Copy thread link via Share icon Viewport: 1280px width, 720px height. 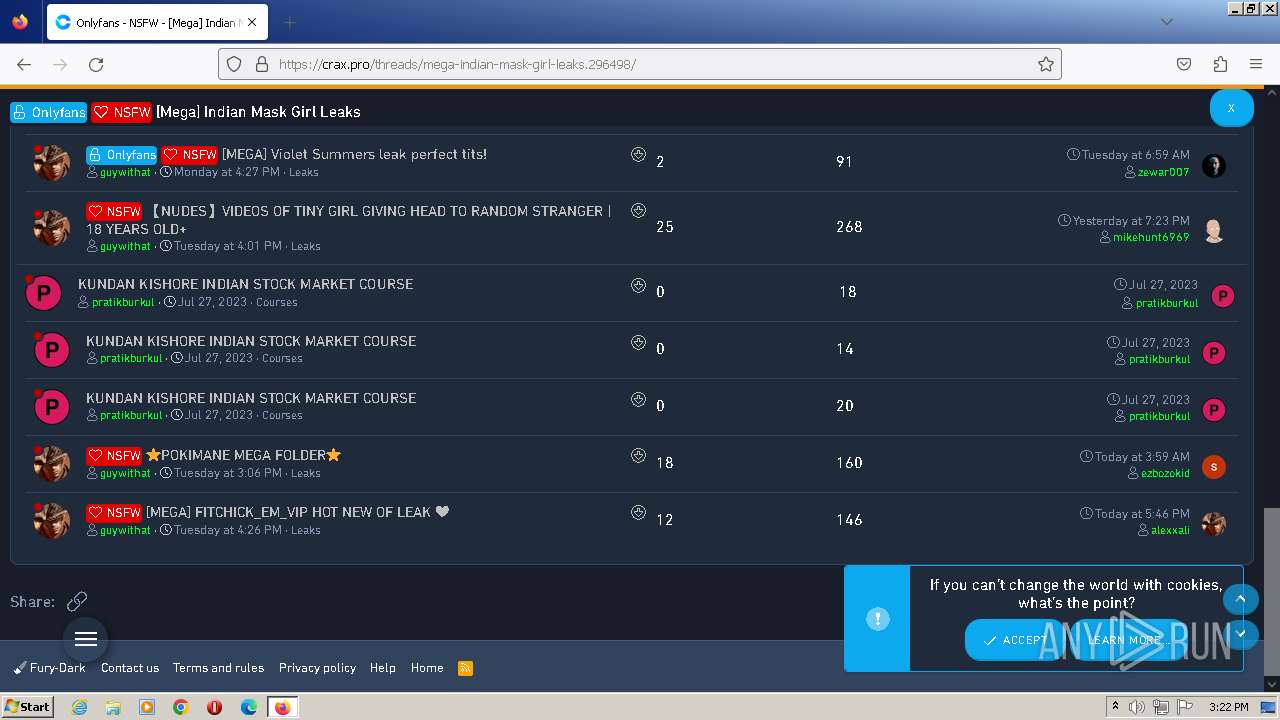[77, 601]
